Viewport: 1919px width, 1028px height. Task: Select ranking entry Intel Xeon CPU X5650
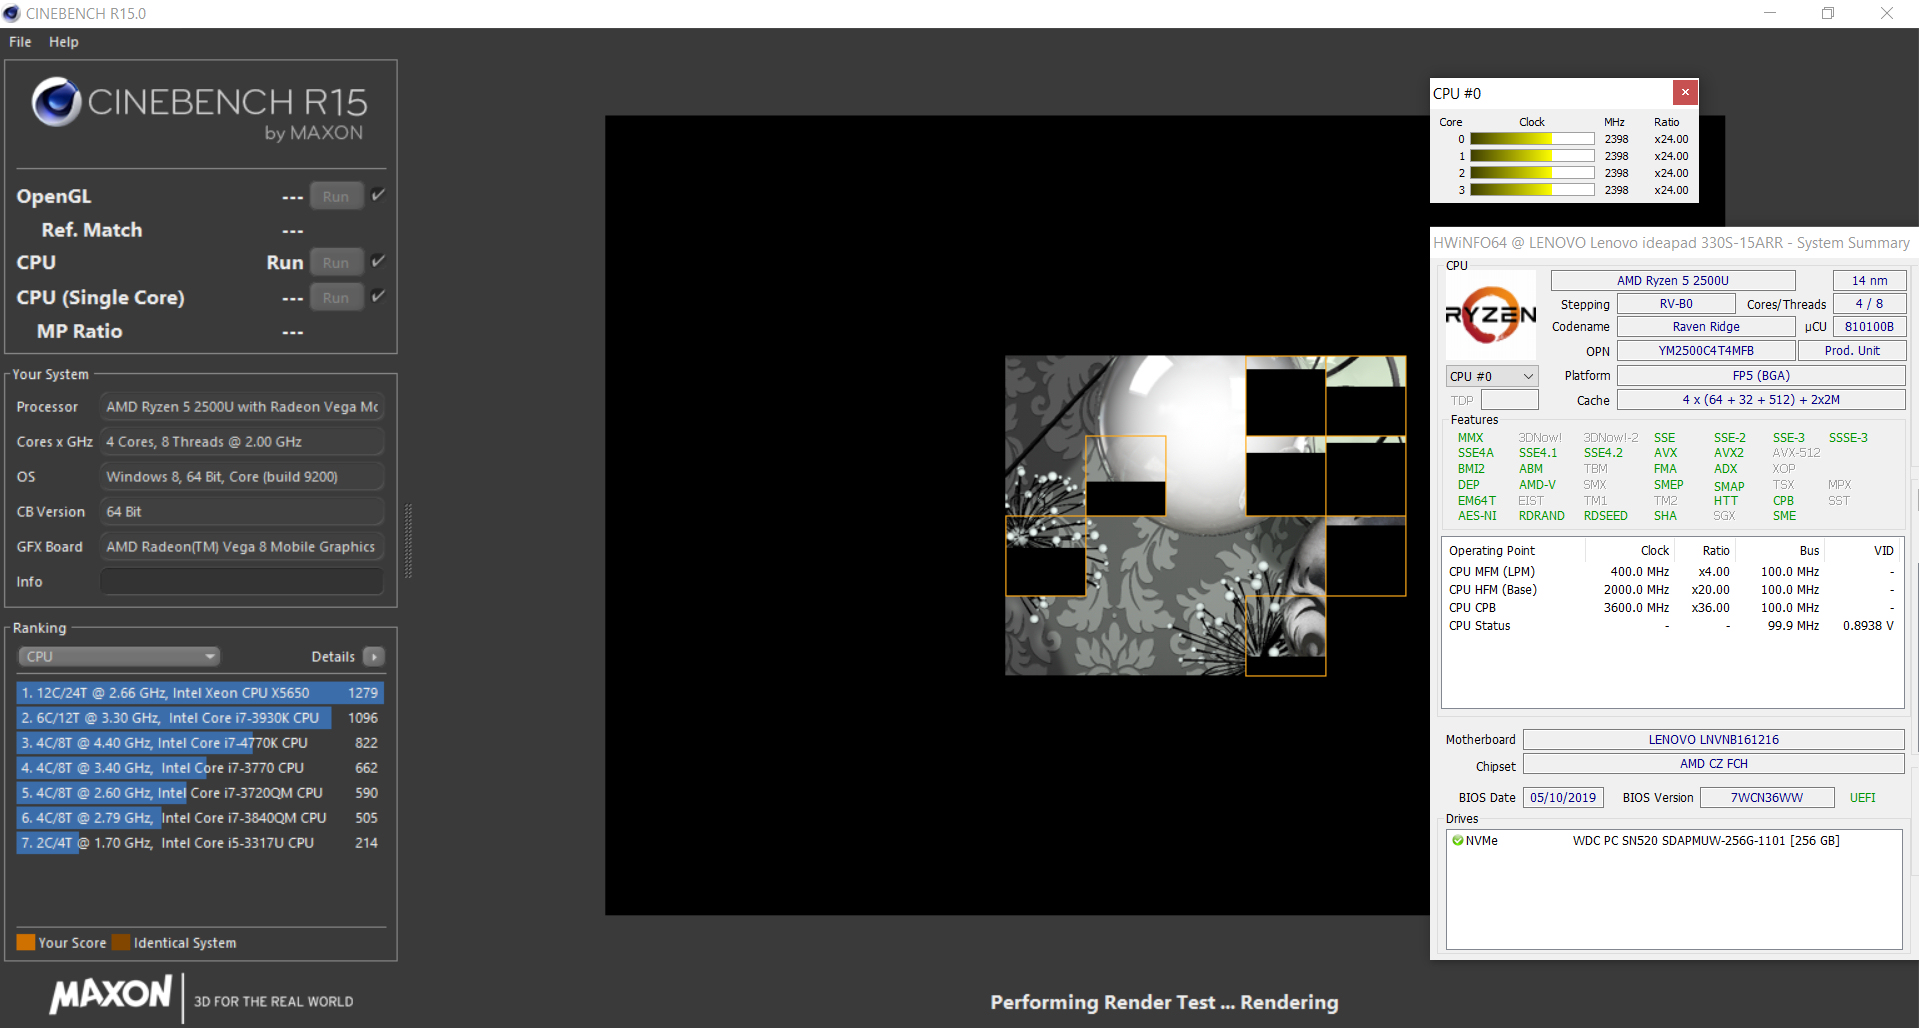200,693
